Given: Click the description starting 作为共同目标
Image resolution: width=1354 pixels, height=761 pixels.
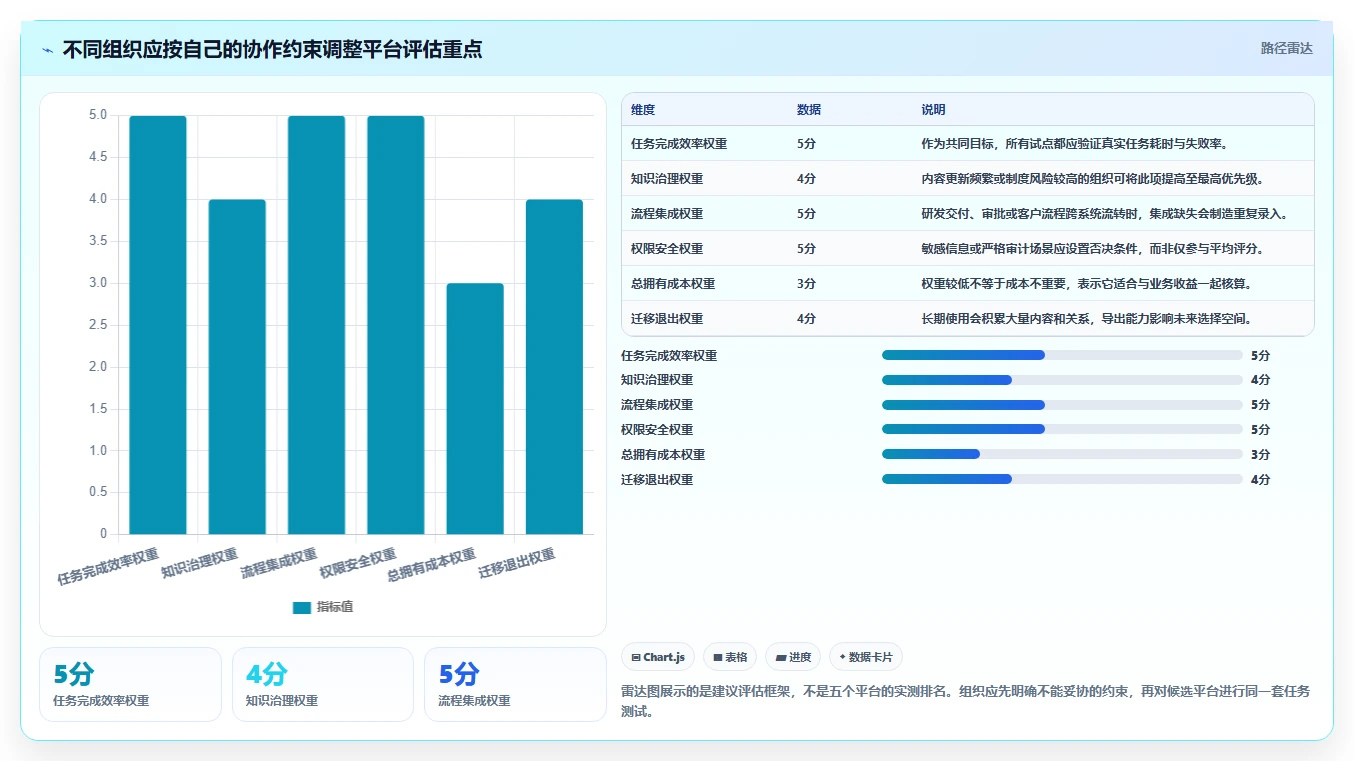Looking at the screenshot, I should (1075, 144).
